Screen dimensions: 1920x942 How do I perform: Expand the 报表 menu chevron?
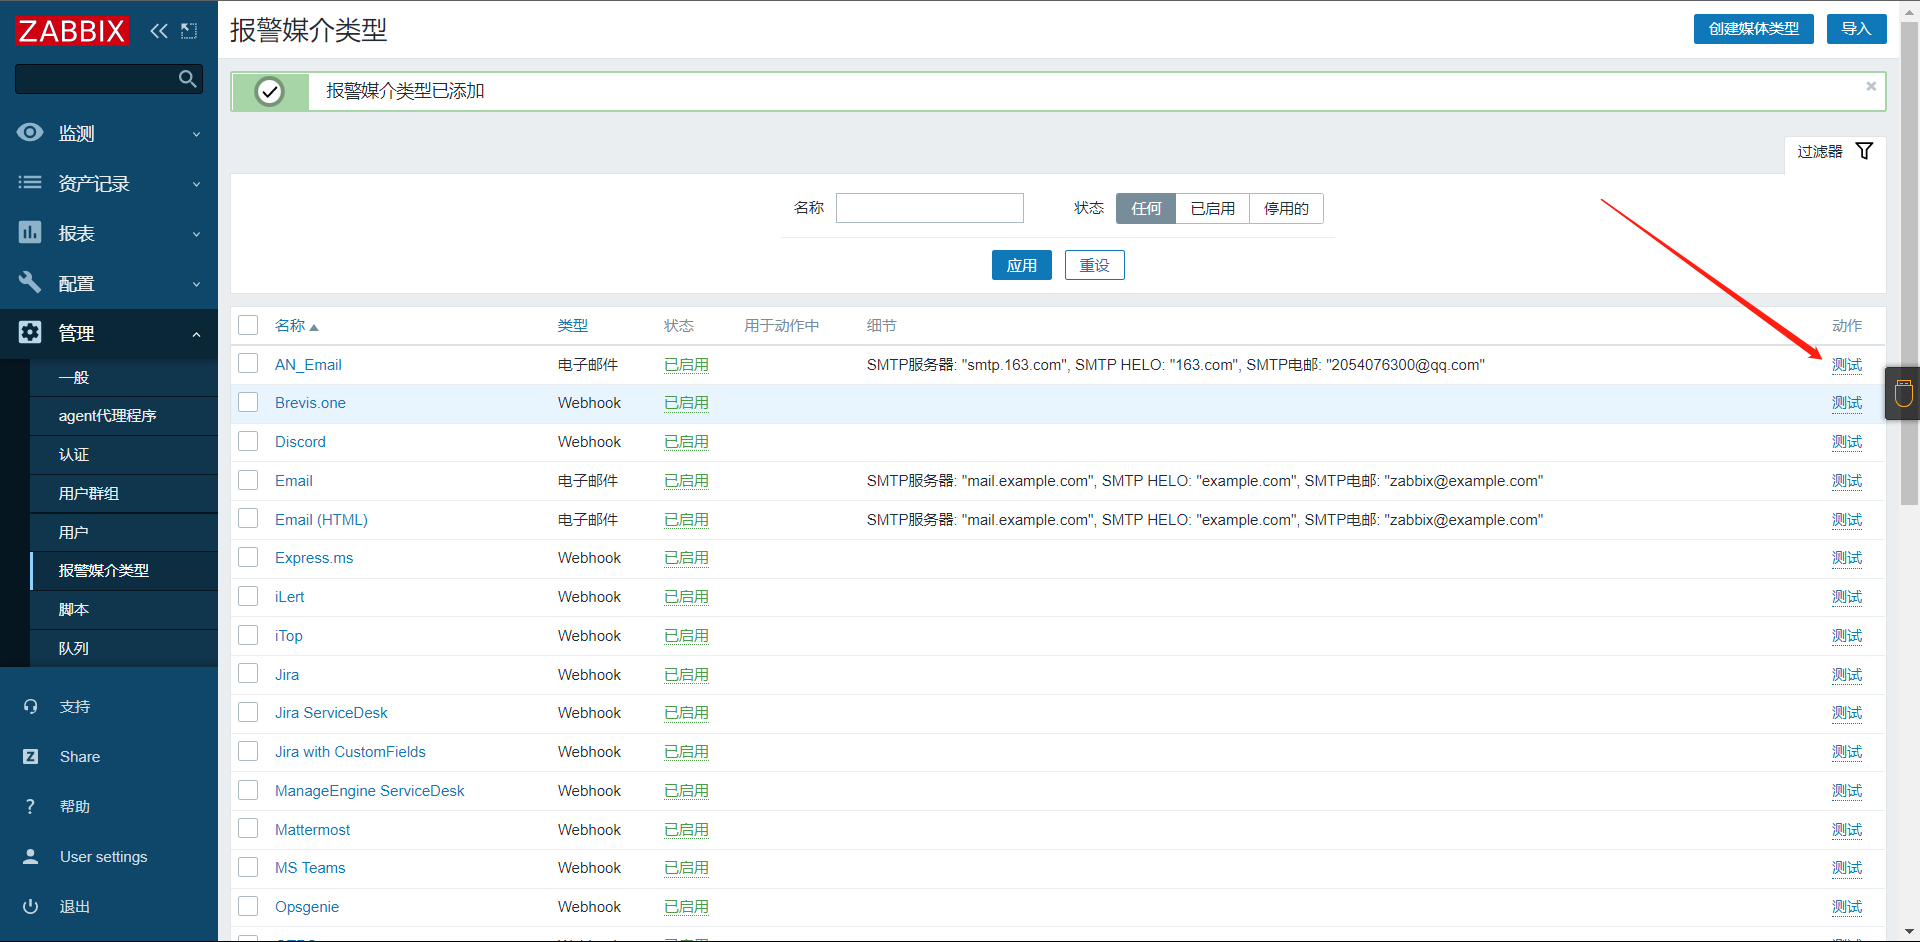point(196,234)
